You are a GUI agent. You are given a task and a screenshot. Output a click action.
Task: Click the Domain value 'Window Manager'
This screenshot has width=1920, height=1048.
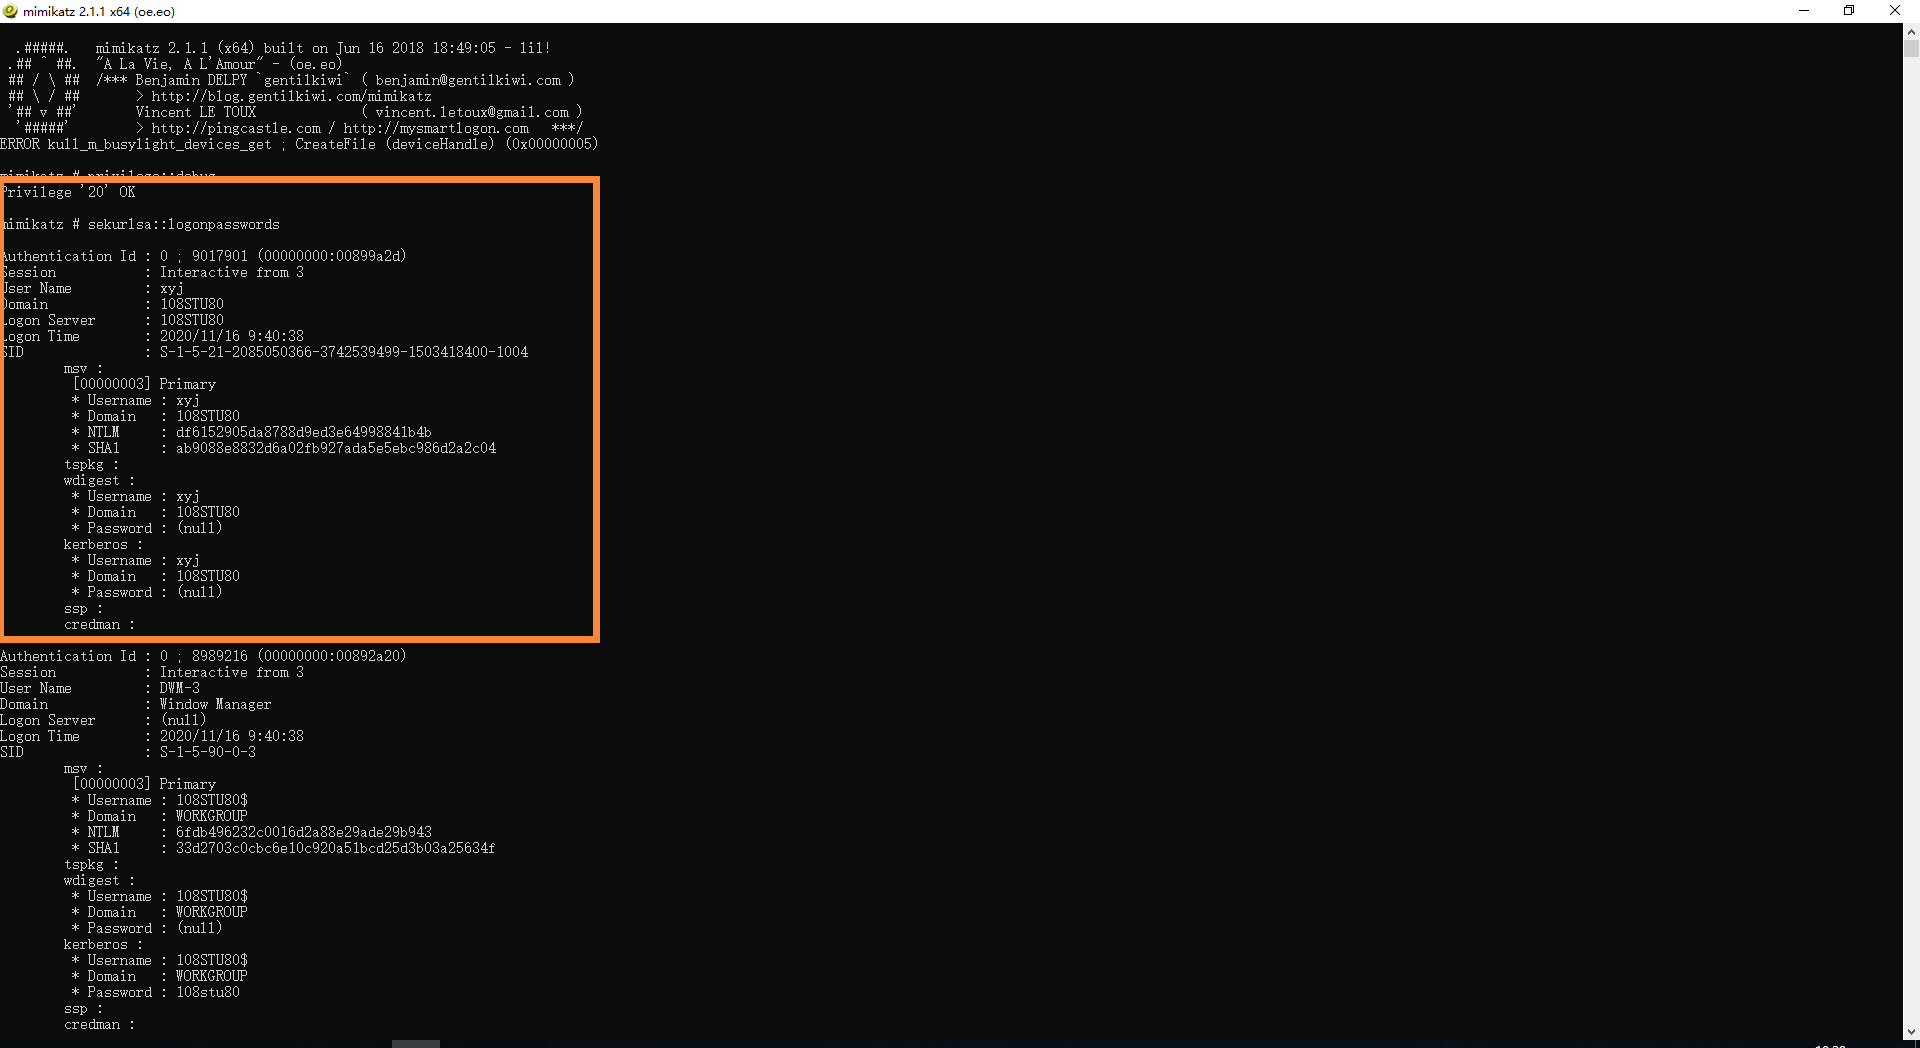coord(216,704)
